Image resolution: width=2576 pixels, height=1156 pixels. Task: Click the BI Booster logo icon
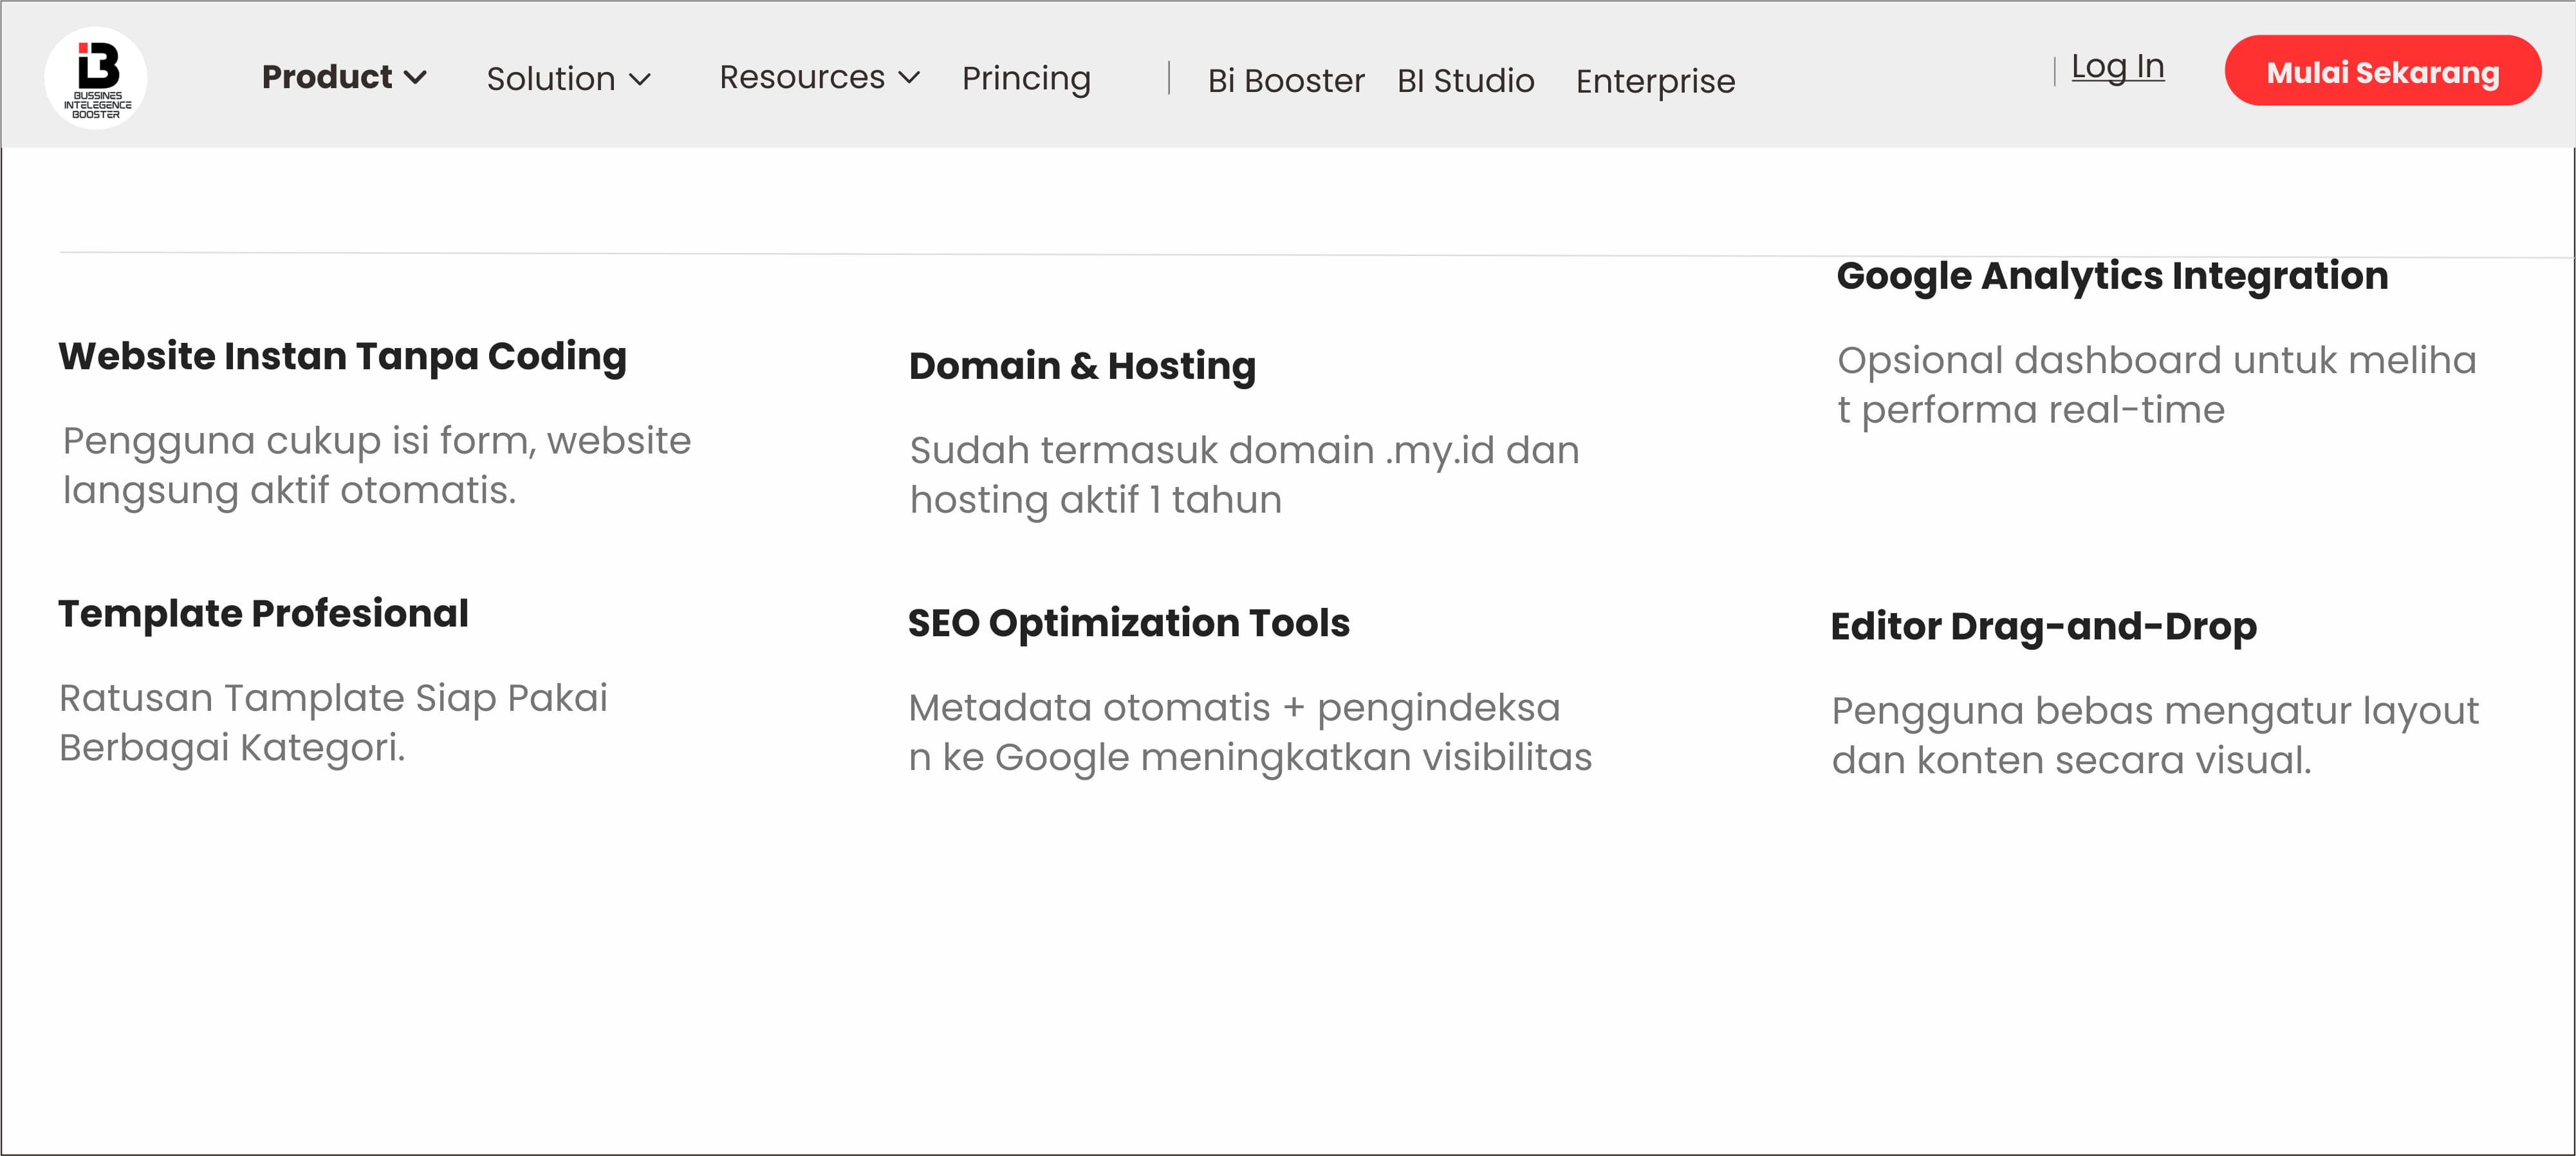[96, 78]
